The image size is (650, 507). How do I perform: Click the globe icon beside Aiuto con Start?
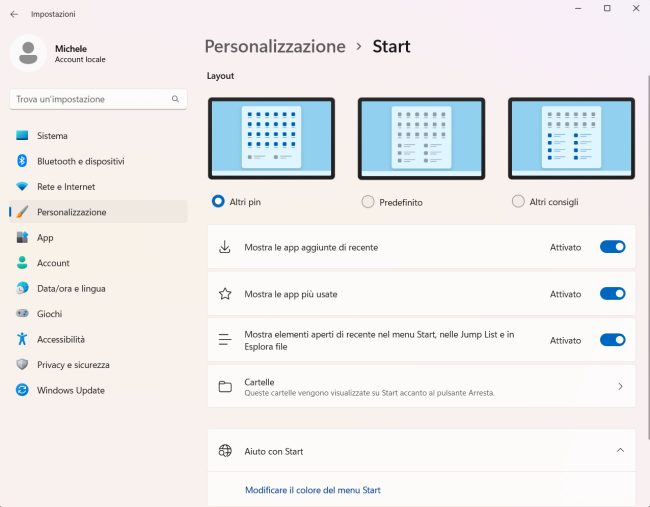(x=225, y=451)
